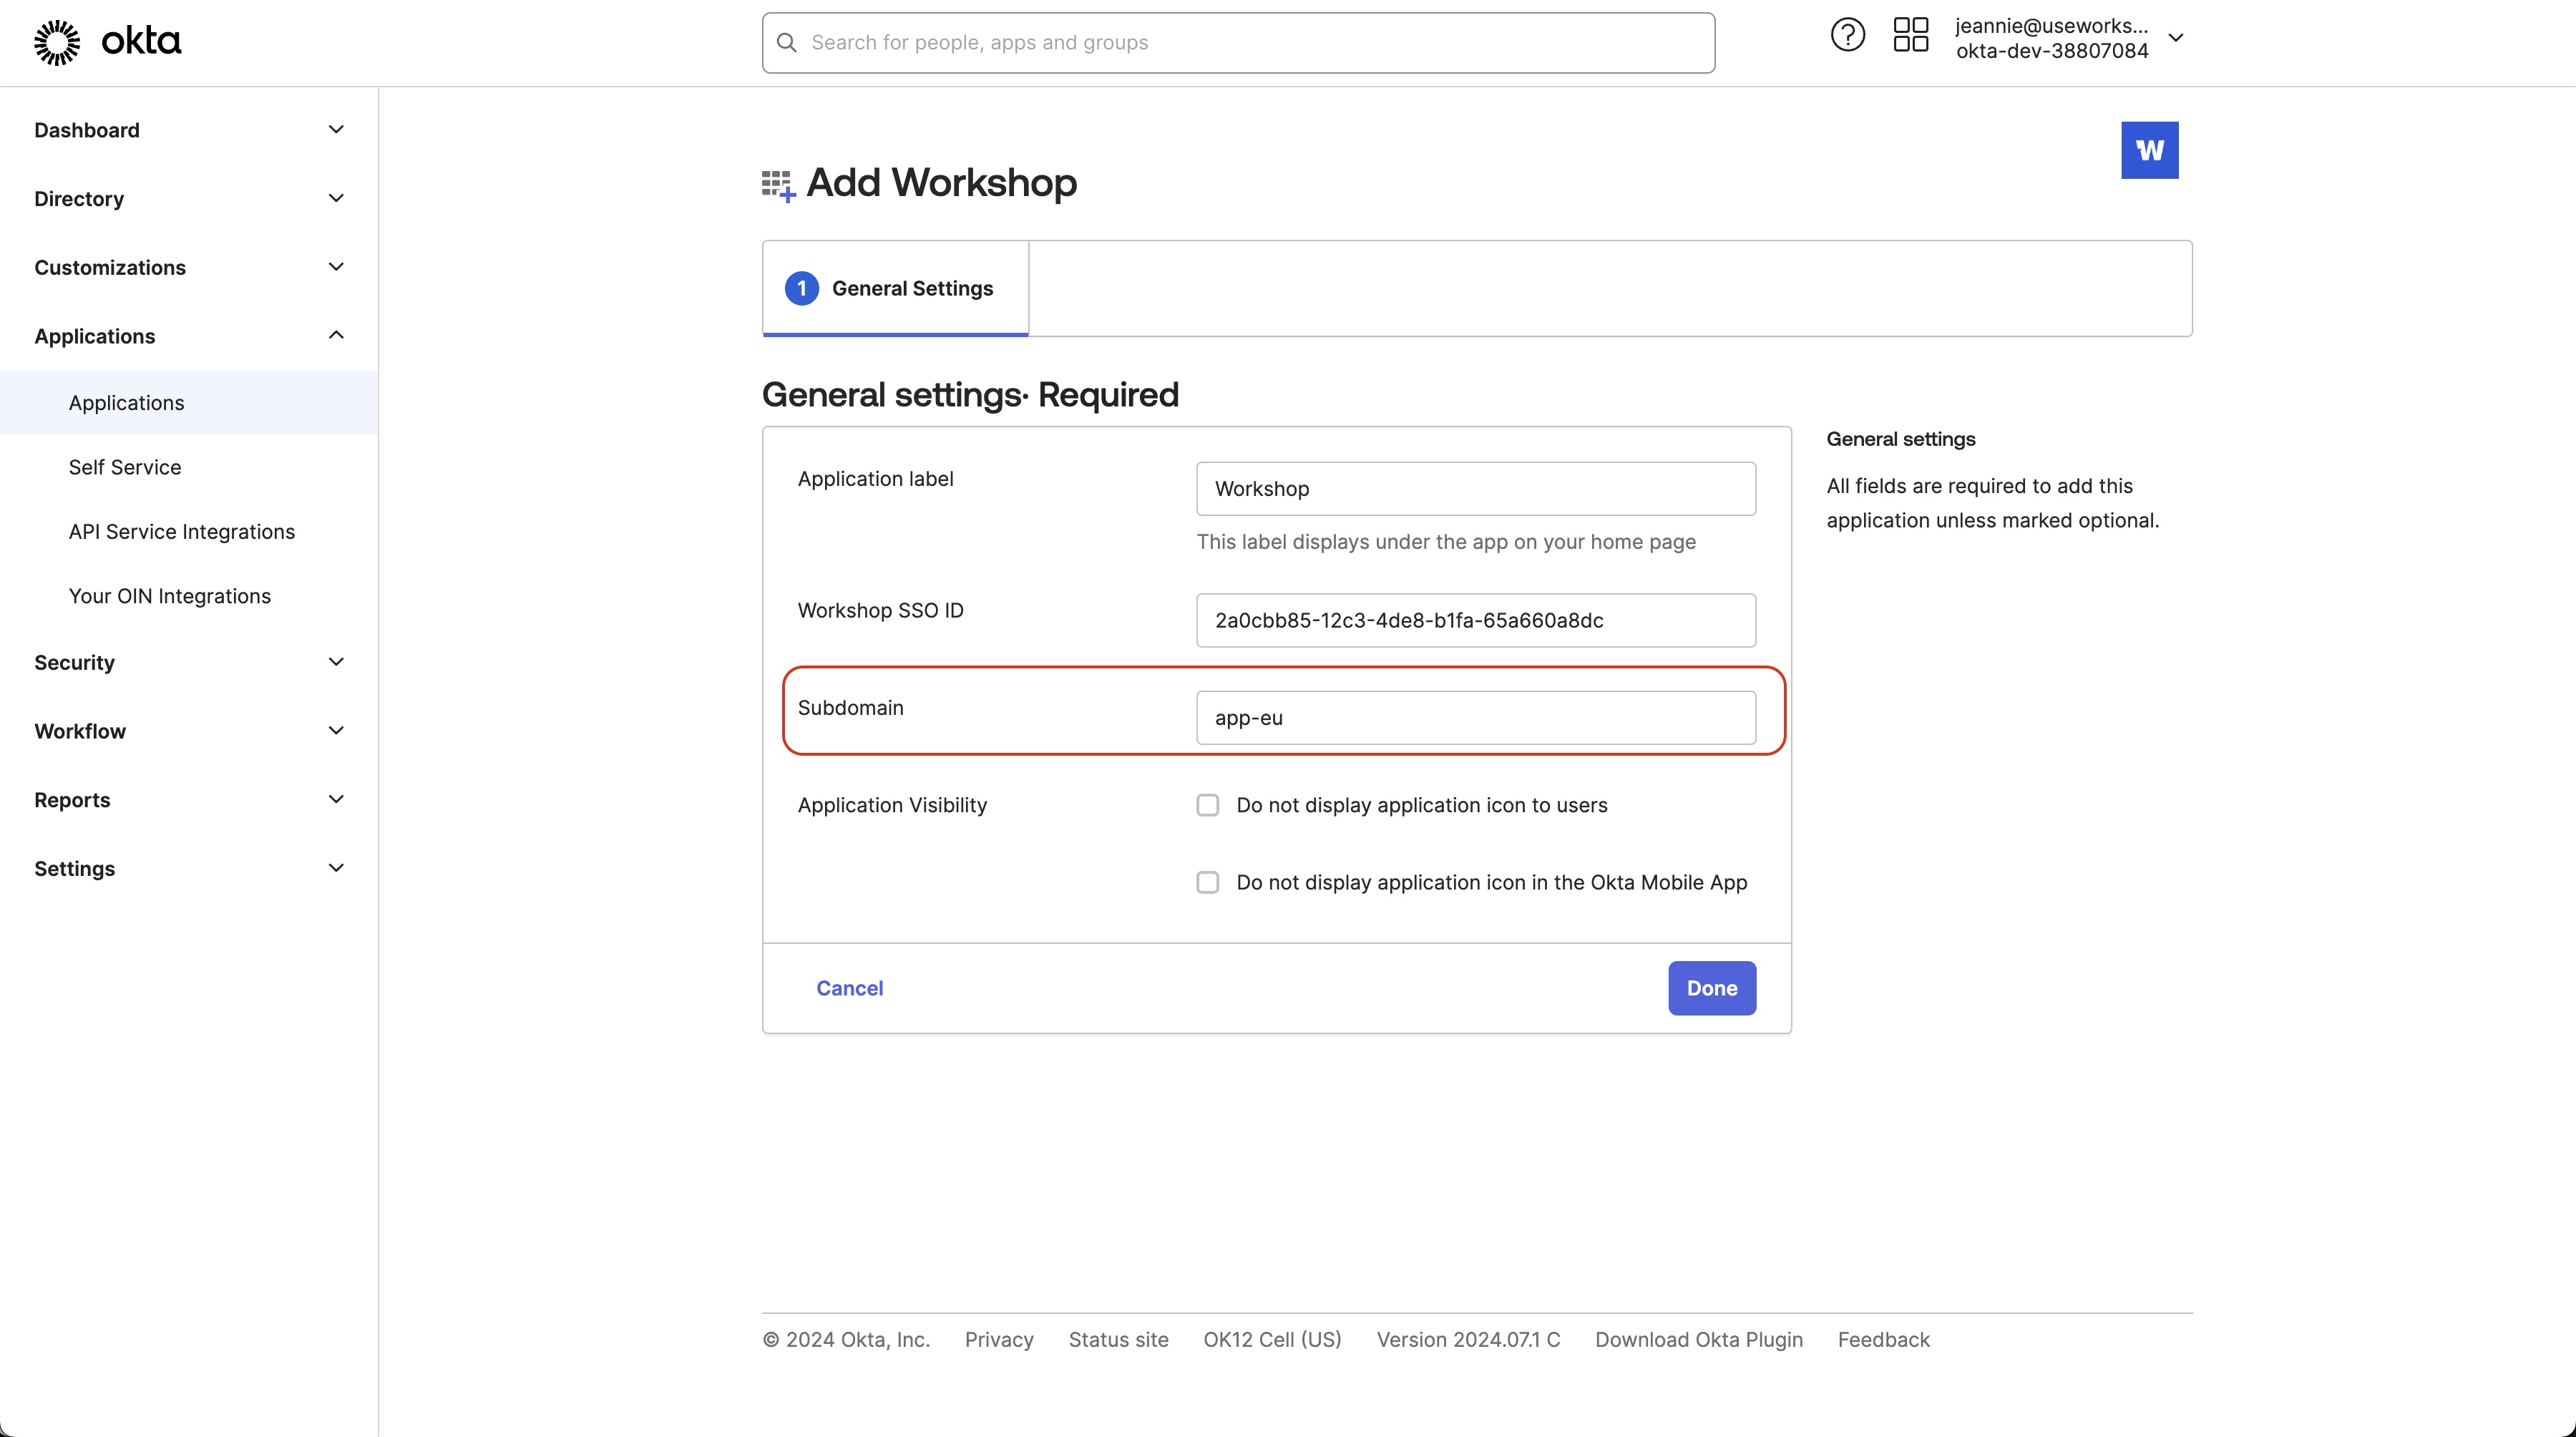Select Applications submenu item
The image size is (2576, 1437).
[x=189, y=403]
